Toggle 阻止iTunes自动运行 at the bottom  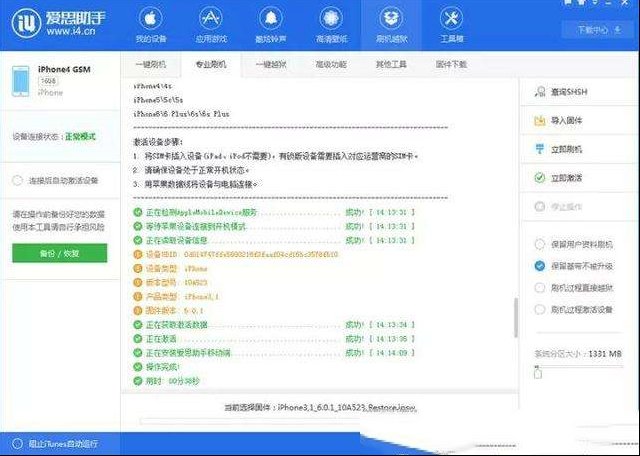17,444
